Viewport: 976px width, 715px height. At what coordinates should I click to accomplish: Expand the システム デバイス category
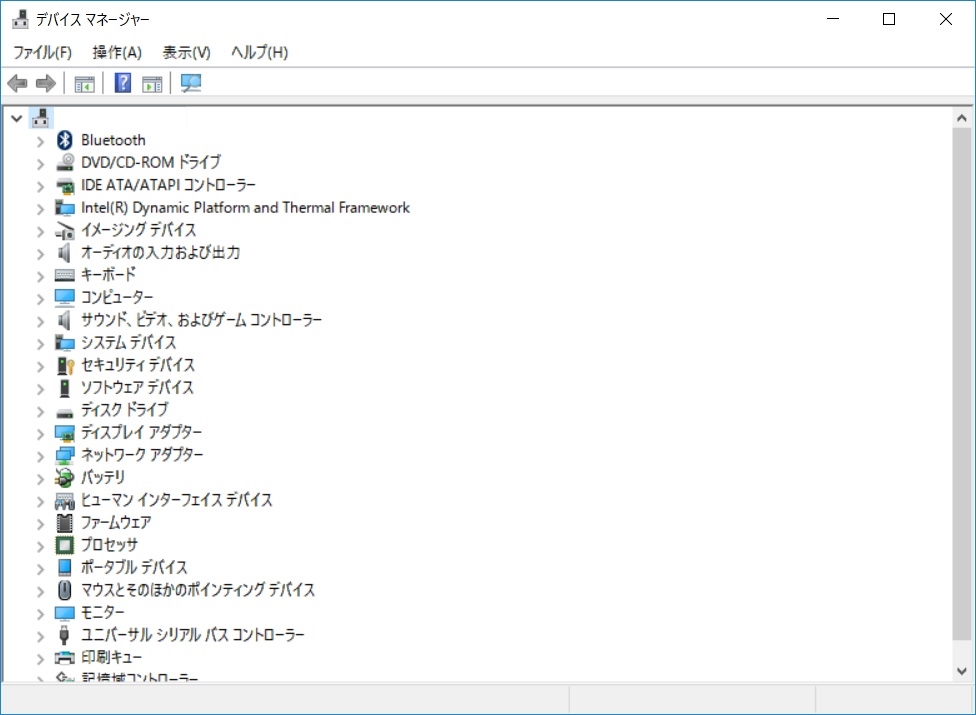point(40,343)
